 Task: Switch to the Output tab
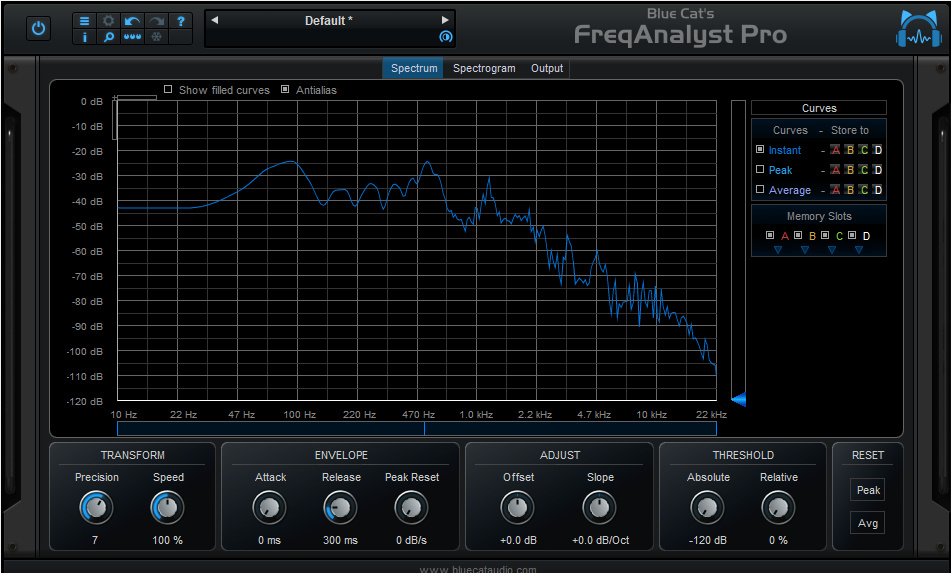tap(547, 69)
